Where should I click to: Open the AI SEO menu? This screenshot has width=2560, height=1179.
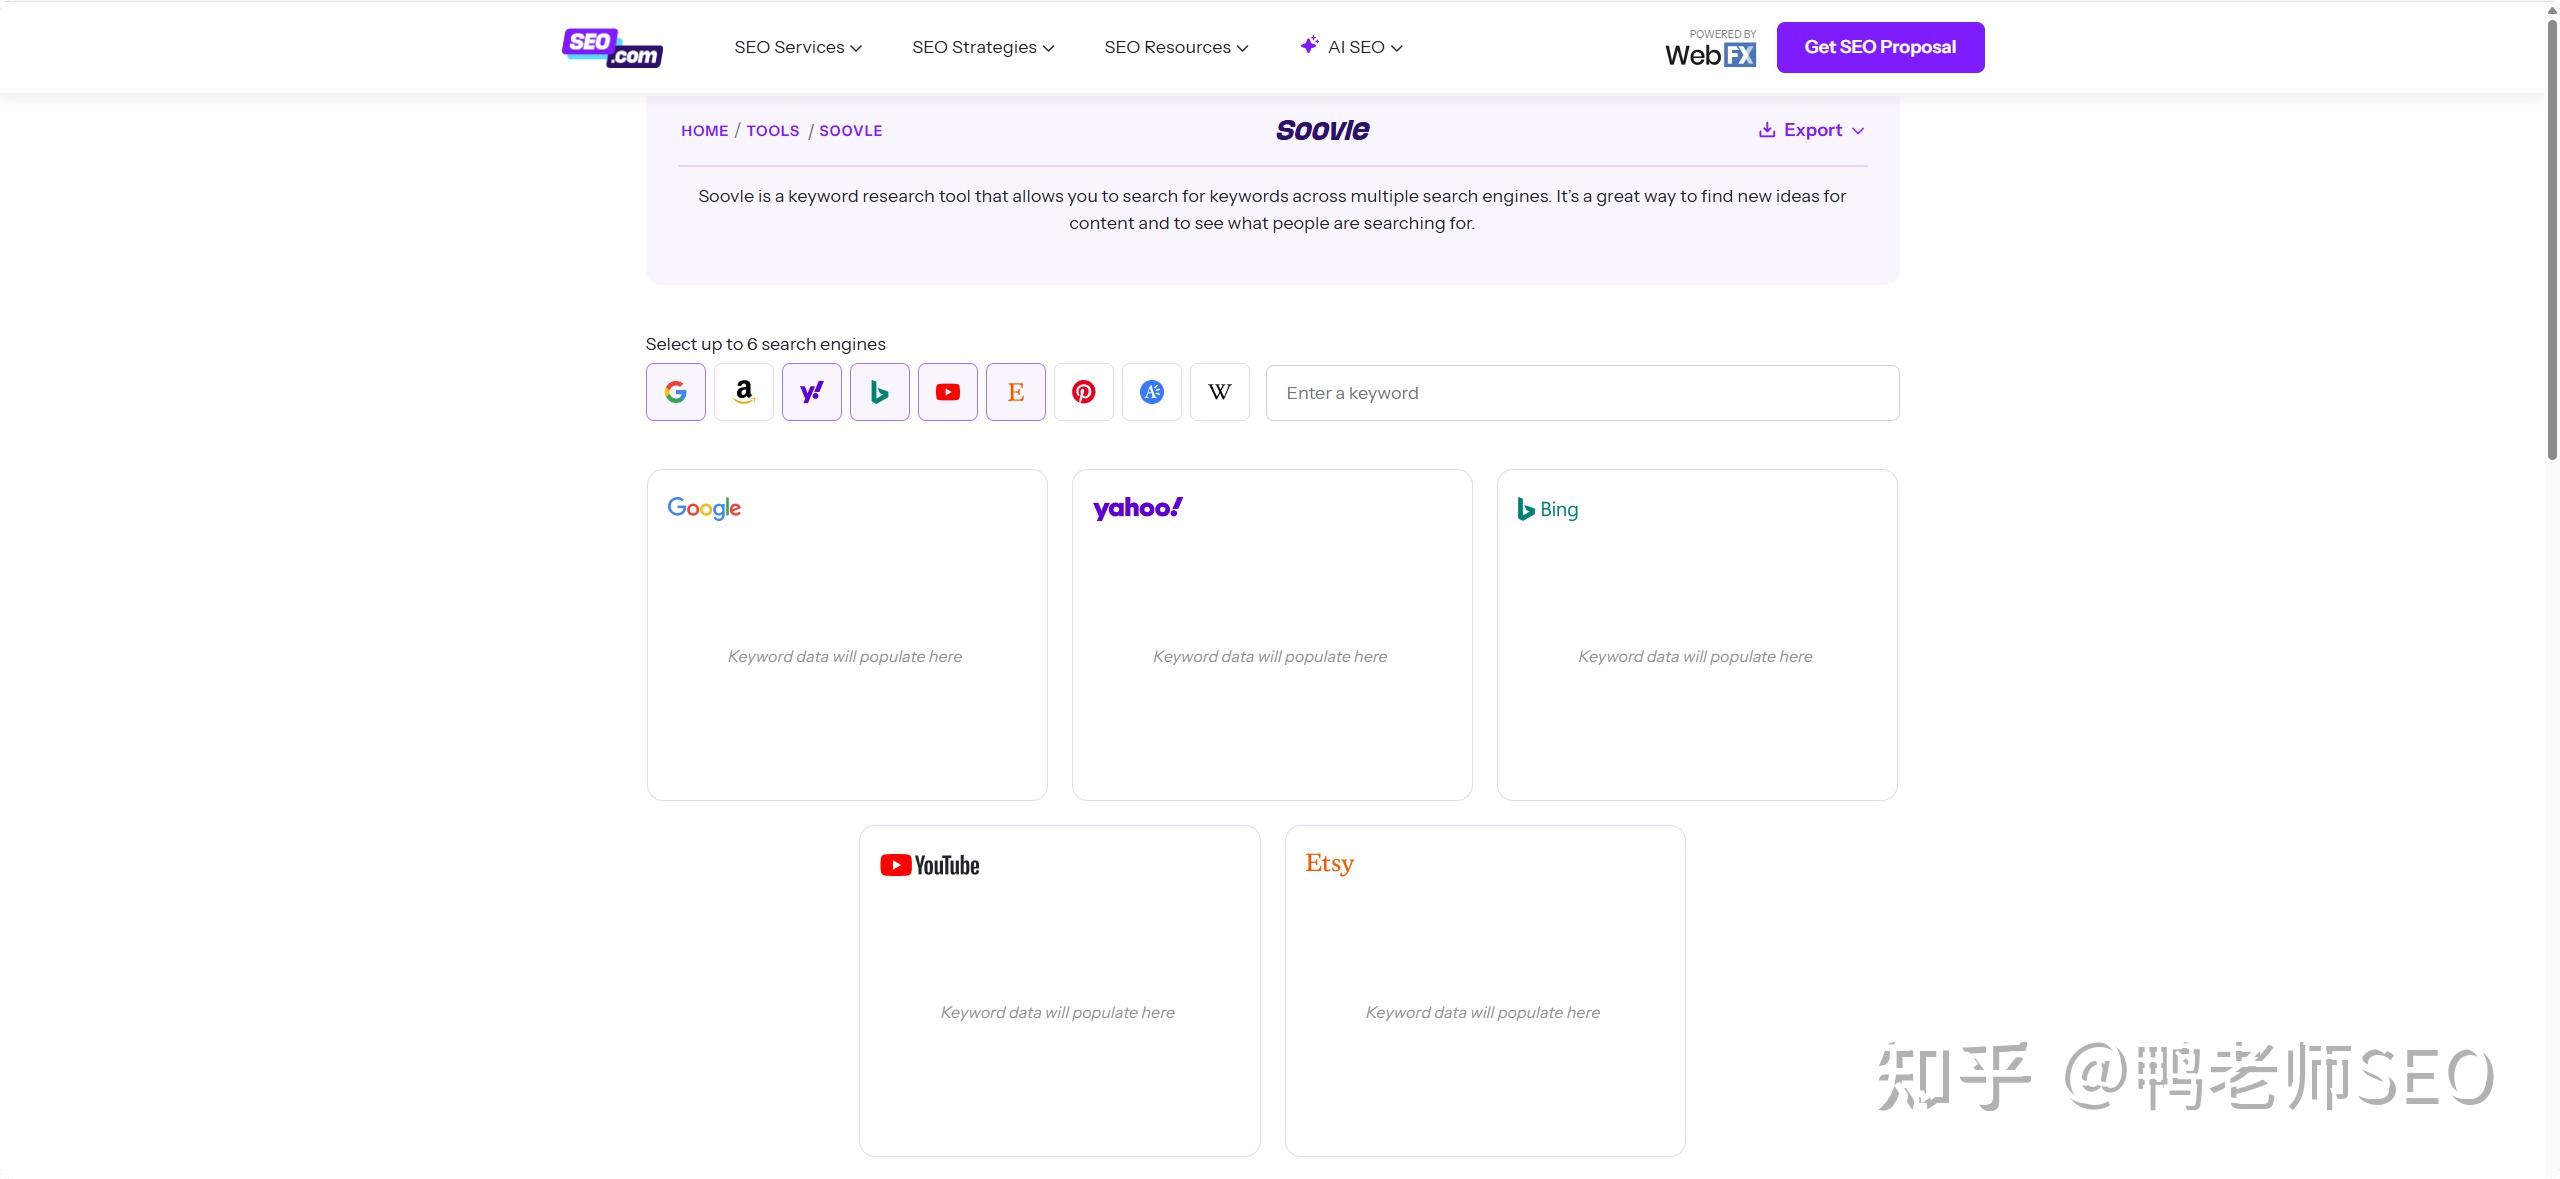point(1352,47)
